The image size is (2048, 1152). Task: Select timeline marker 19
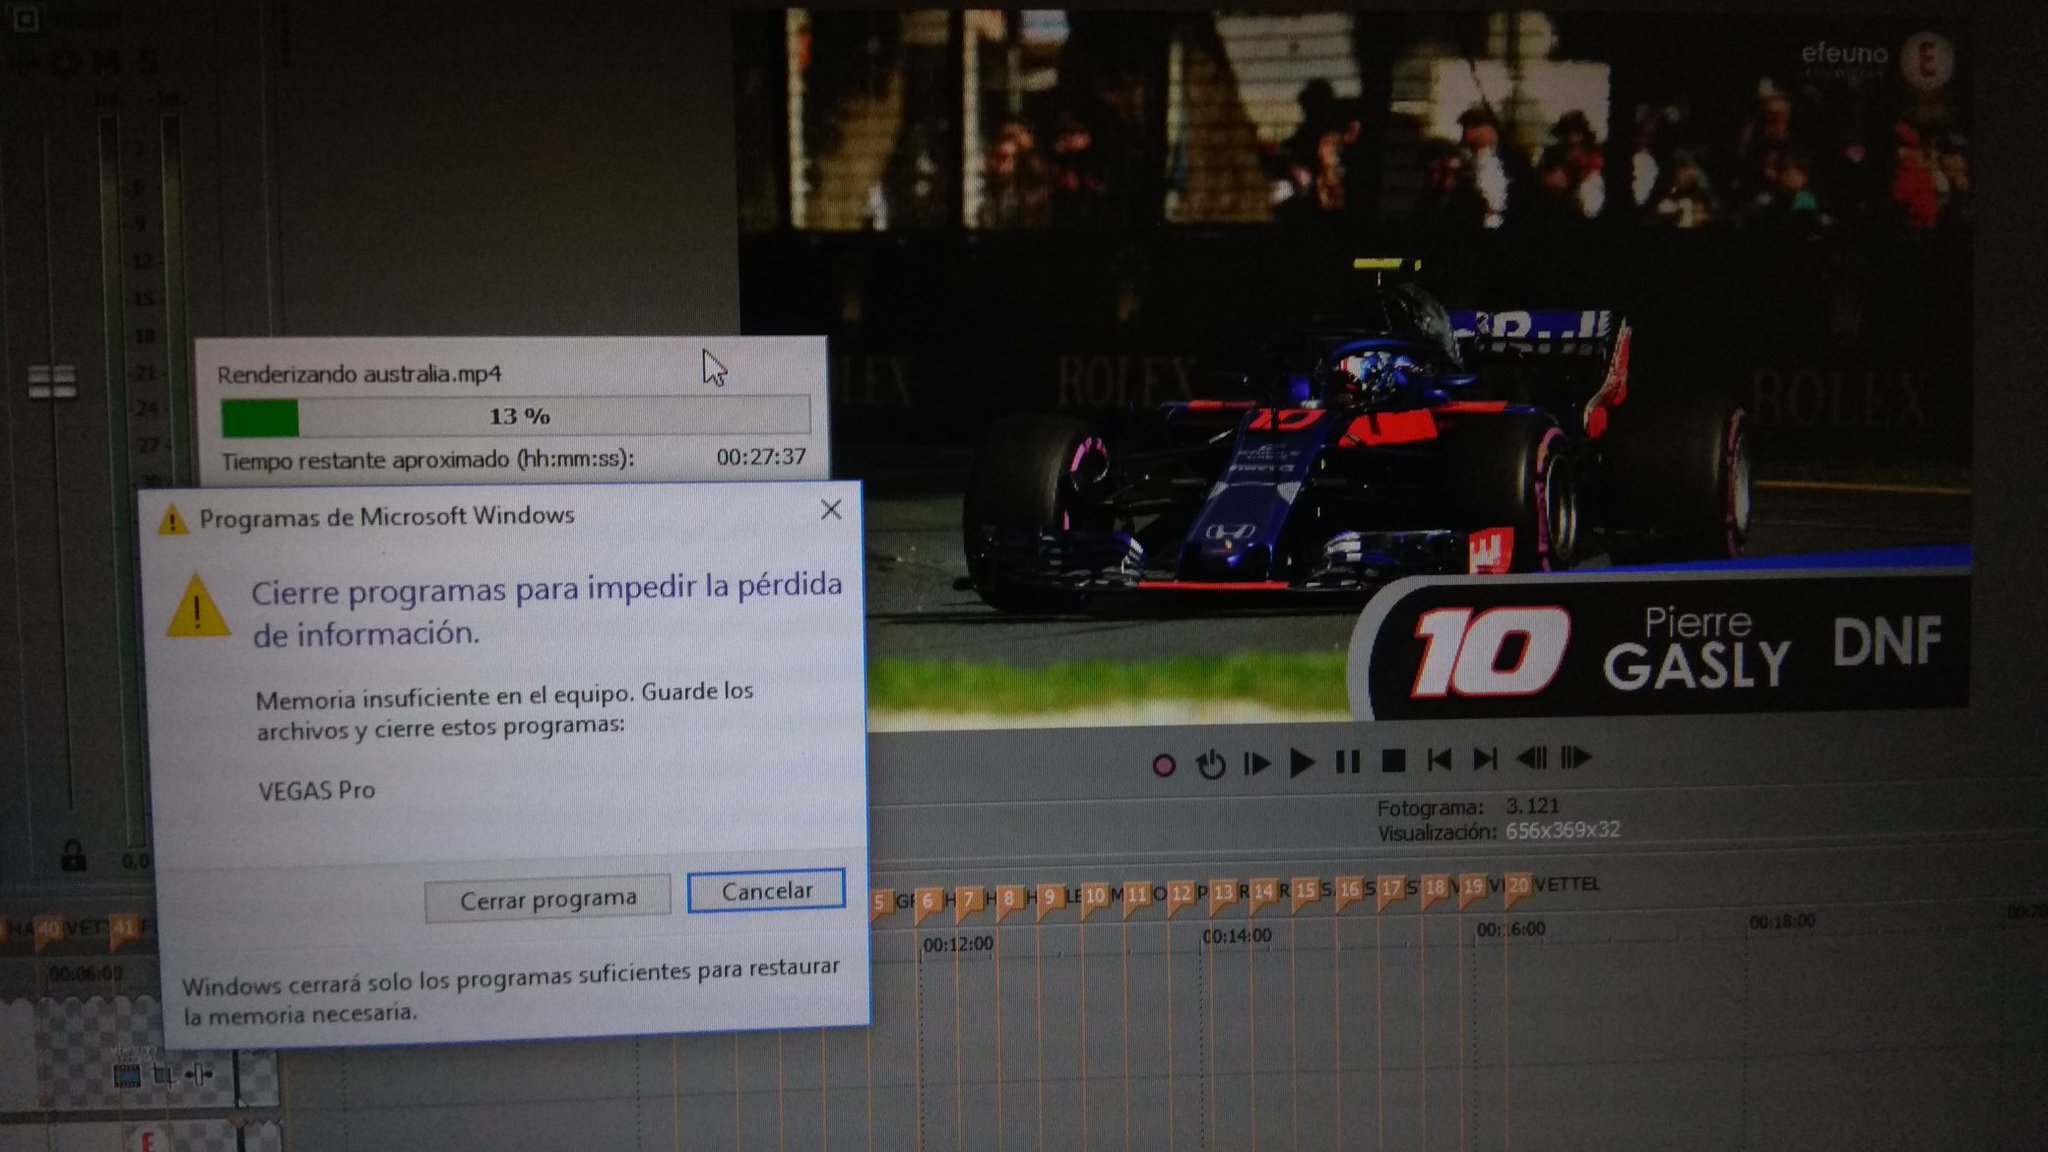[x=1473, y=887]
